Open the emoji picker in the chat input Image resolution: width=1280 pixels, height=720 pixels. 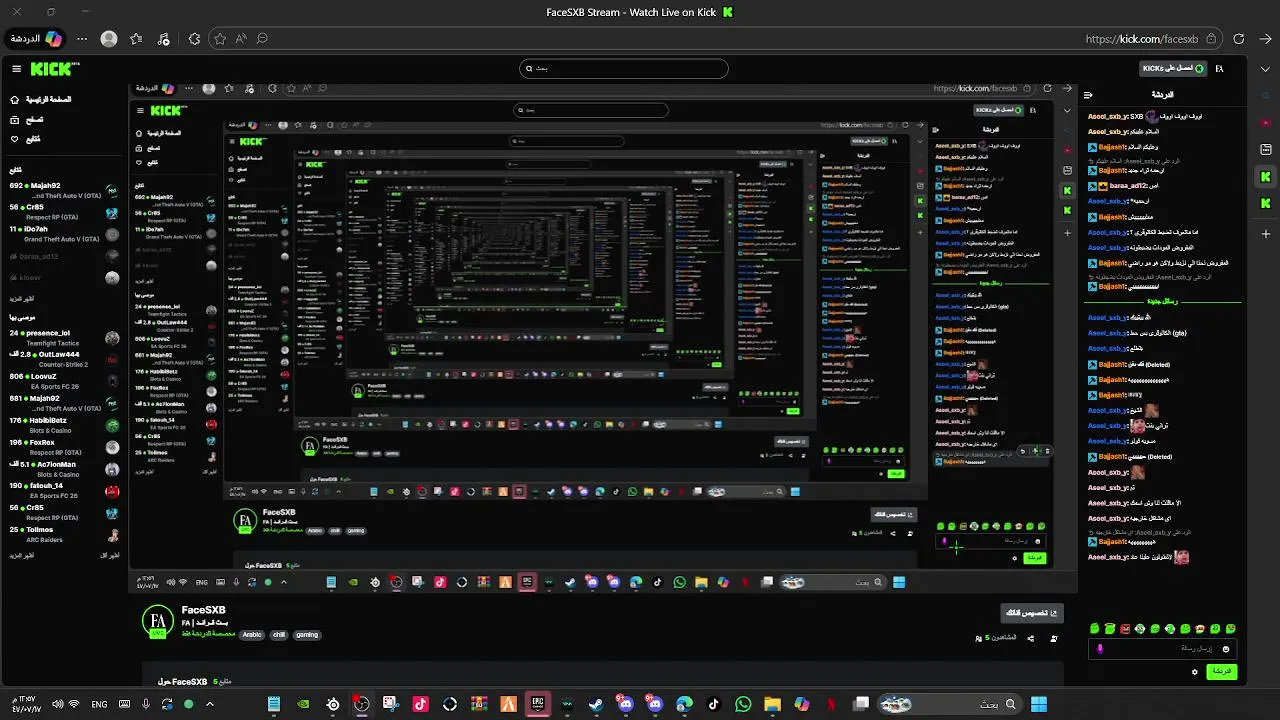click(1226, 649)
